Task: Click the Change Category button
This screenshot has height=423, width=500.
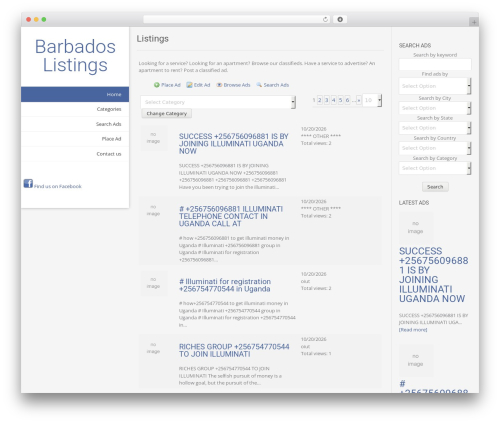Action: [167, 113]
